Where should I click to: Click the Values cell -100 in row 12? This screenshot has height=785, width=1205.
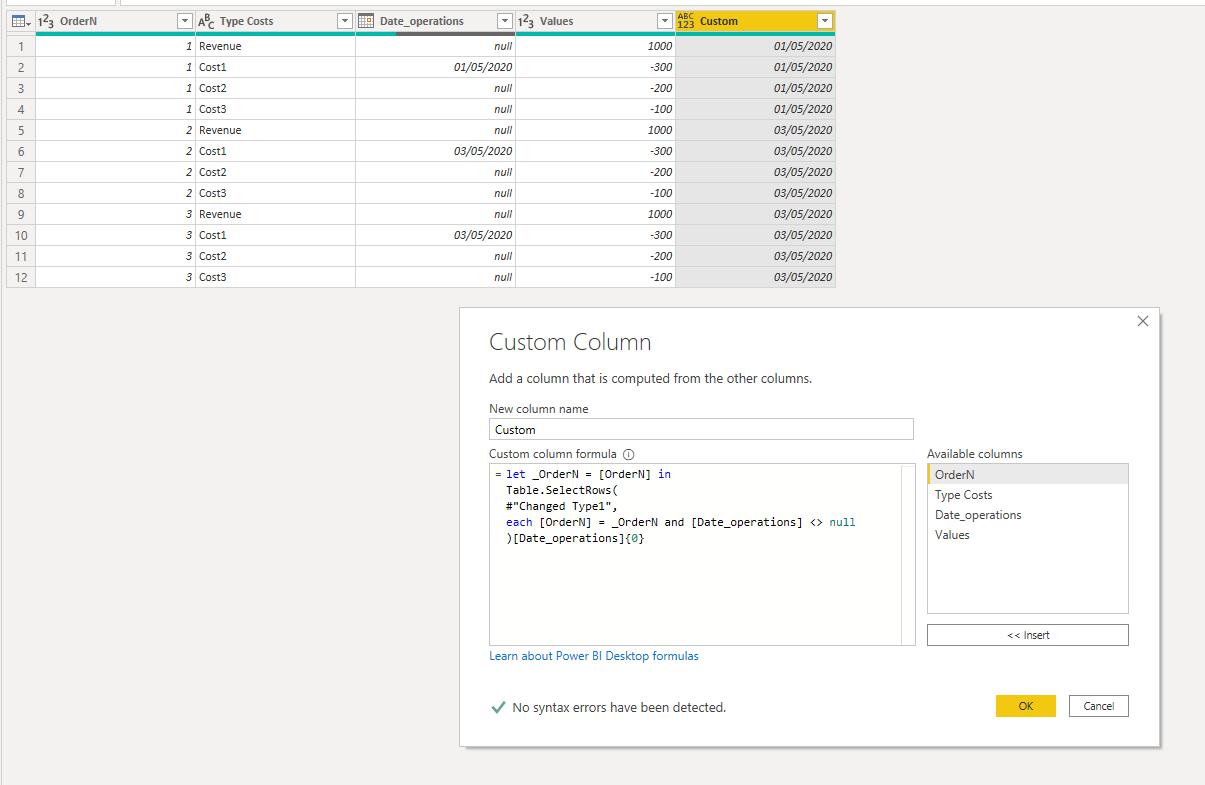point(595,277)
